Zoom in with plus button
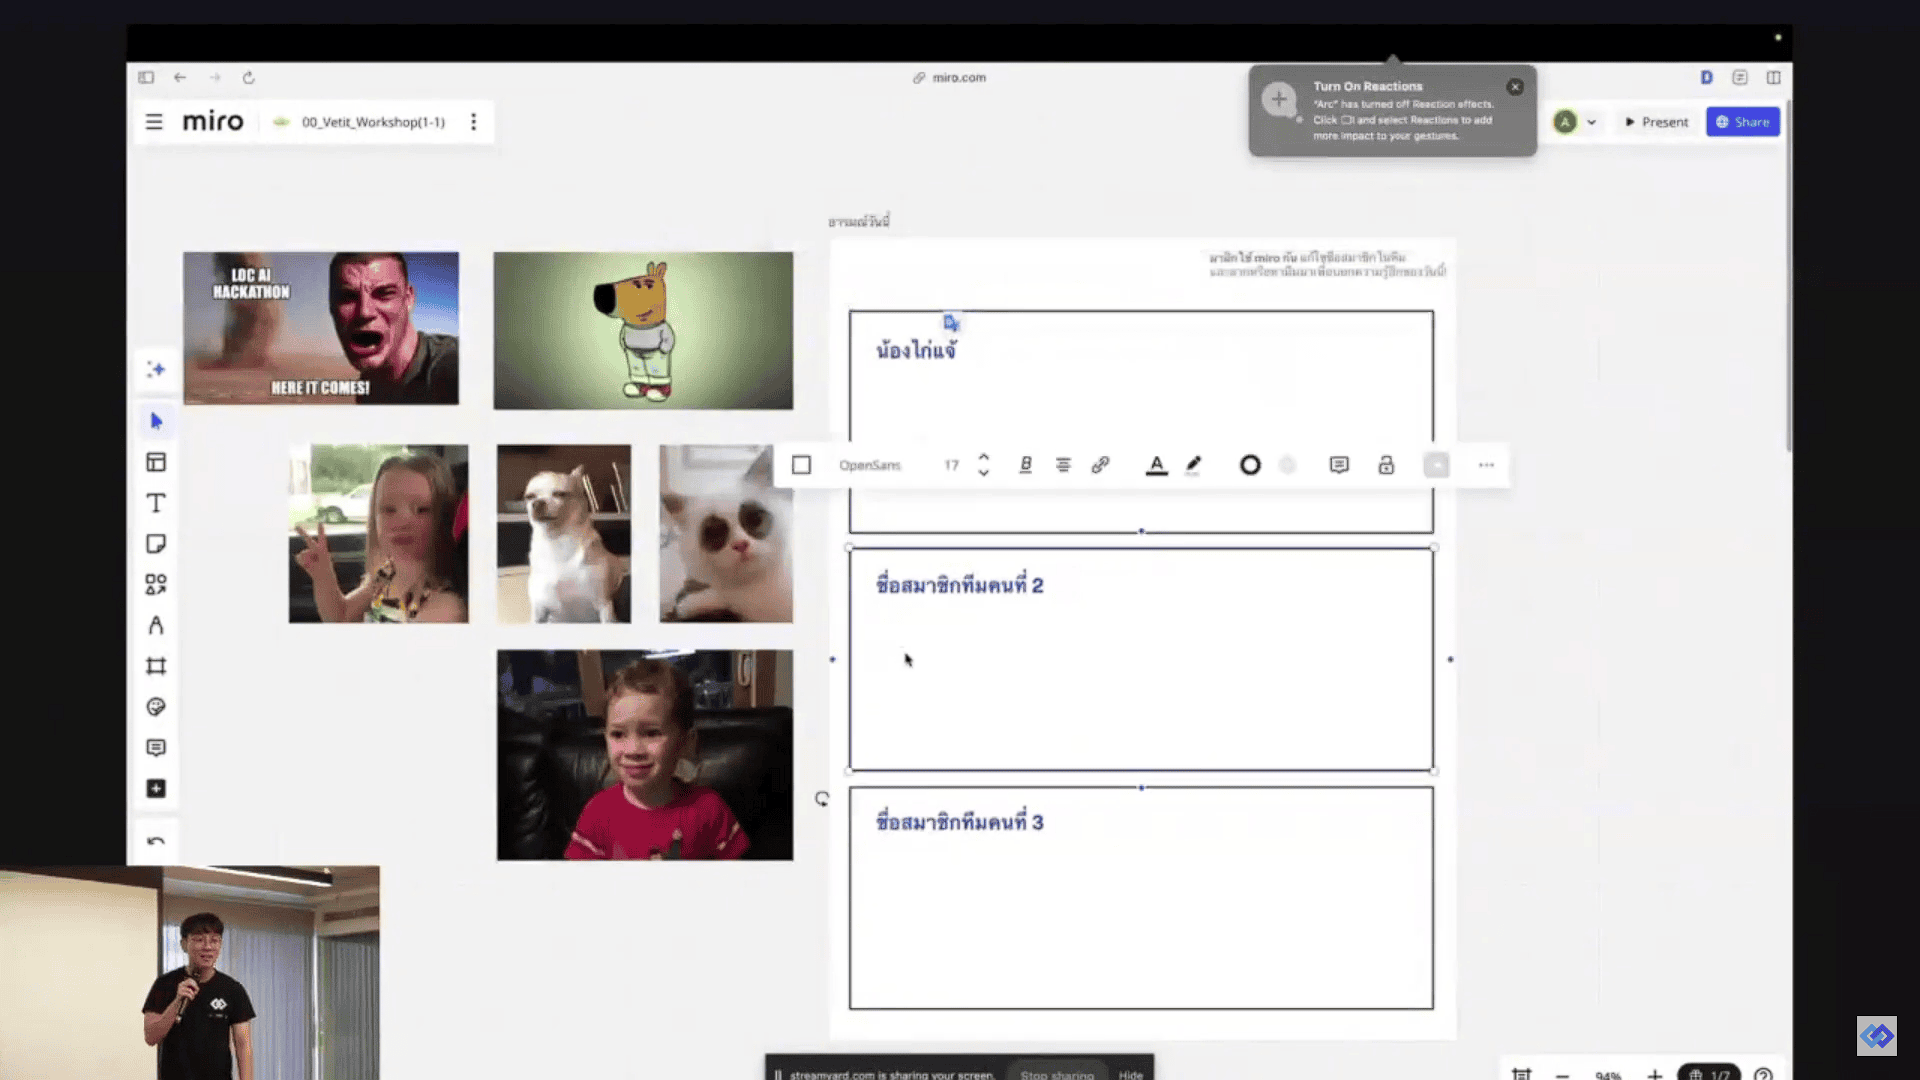The height and width of the screenshot is (1080, 1920). 1655,1075
